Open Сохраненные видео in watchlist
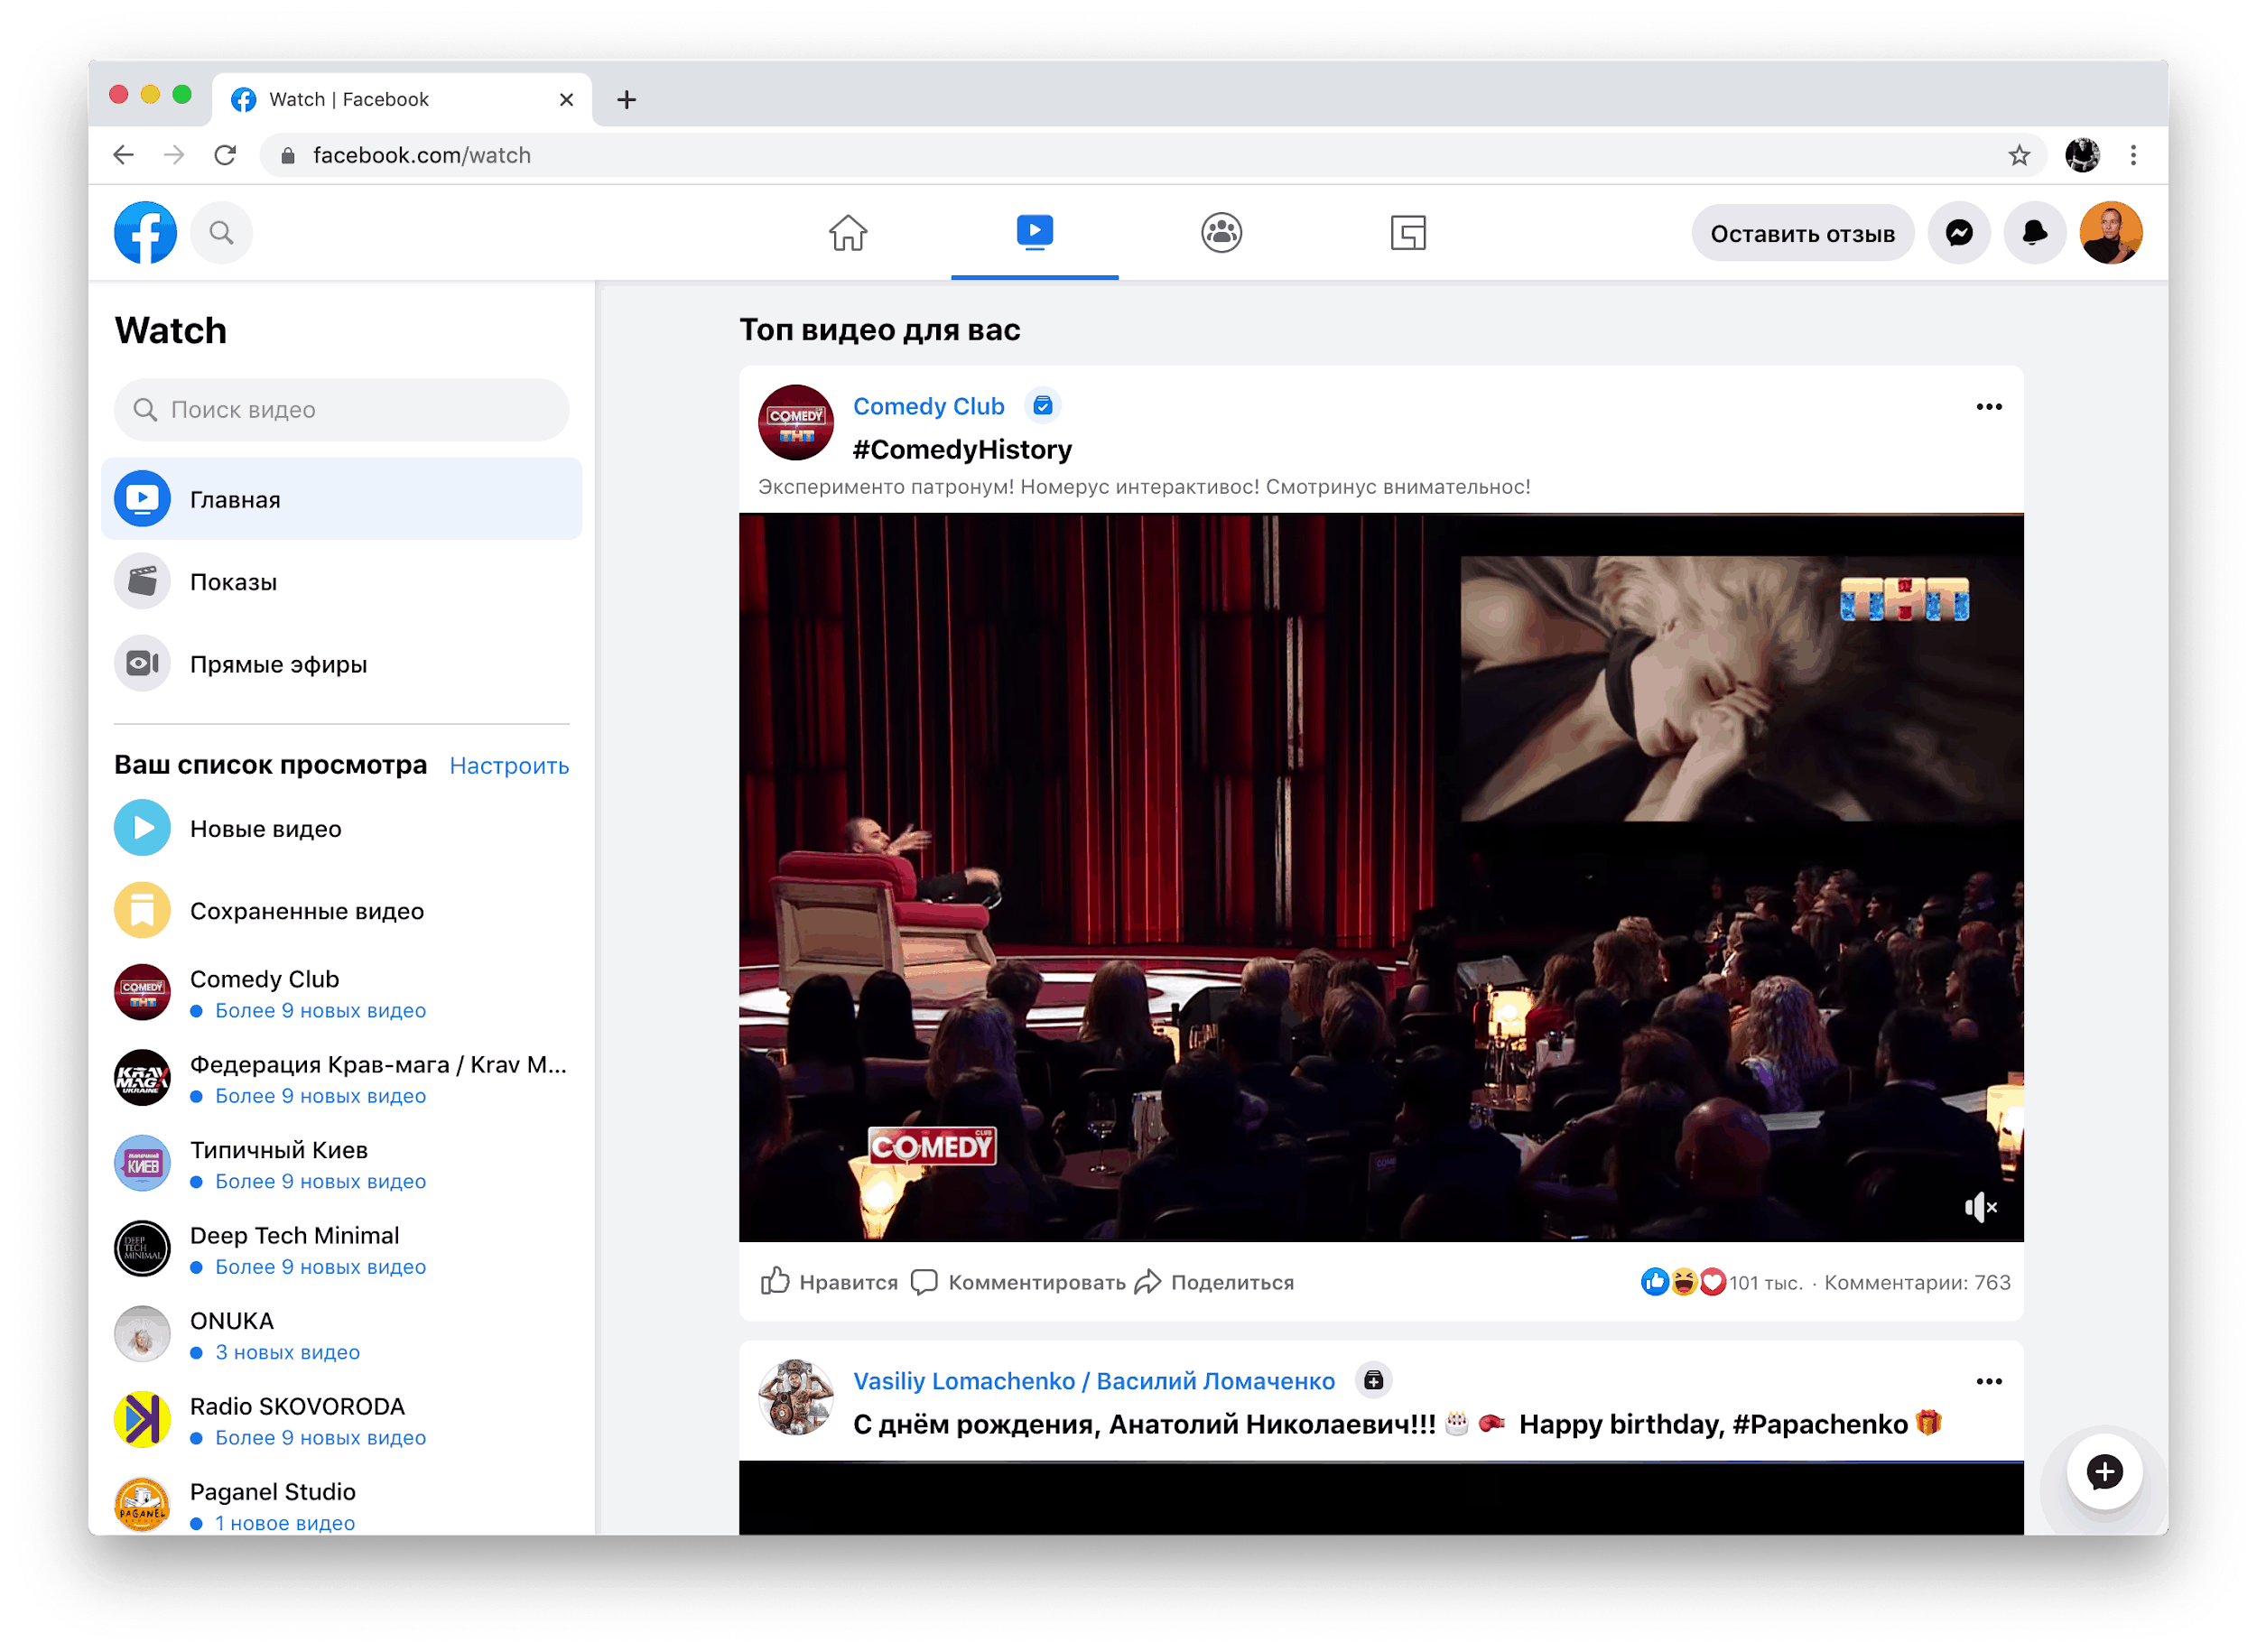2257x1652 pixels. pyautogui.click(x=342, y=911)
